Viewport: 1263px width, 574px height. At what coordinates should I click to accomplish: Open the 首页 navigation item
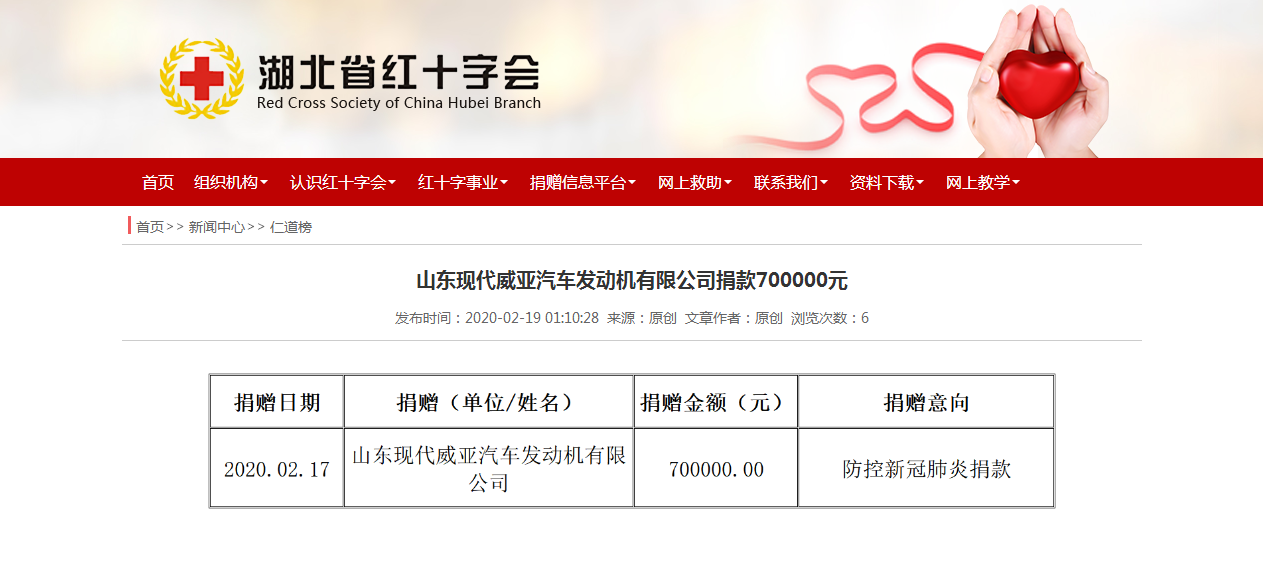tap(158, 183)
